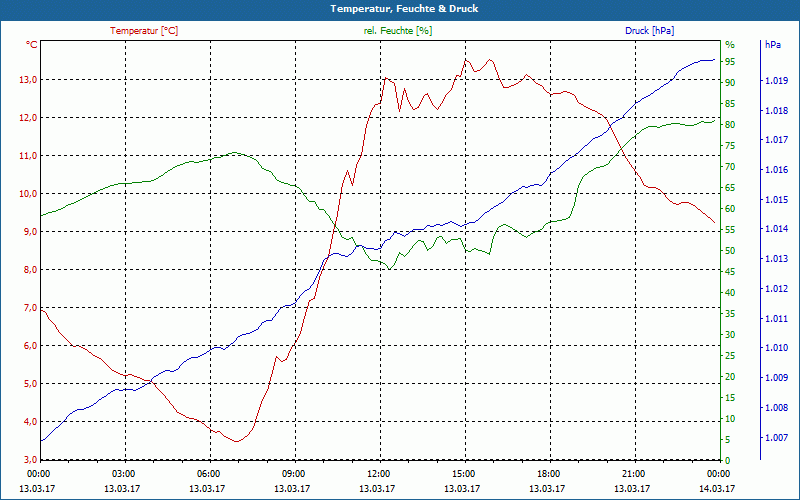Click the '1.009' pressure axis value

tap(776, 378)
